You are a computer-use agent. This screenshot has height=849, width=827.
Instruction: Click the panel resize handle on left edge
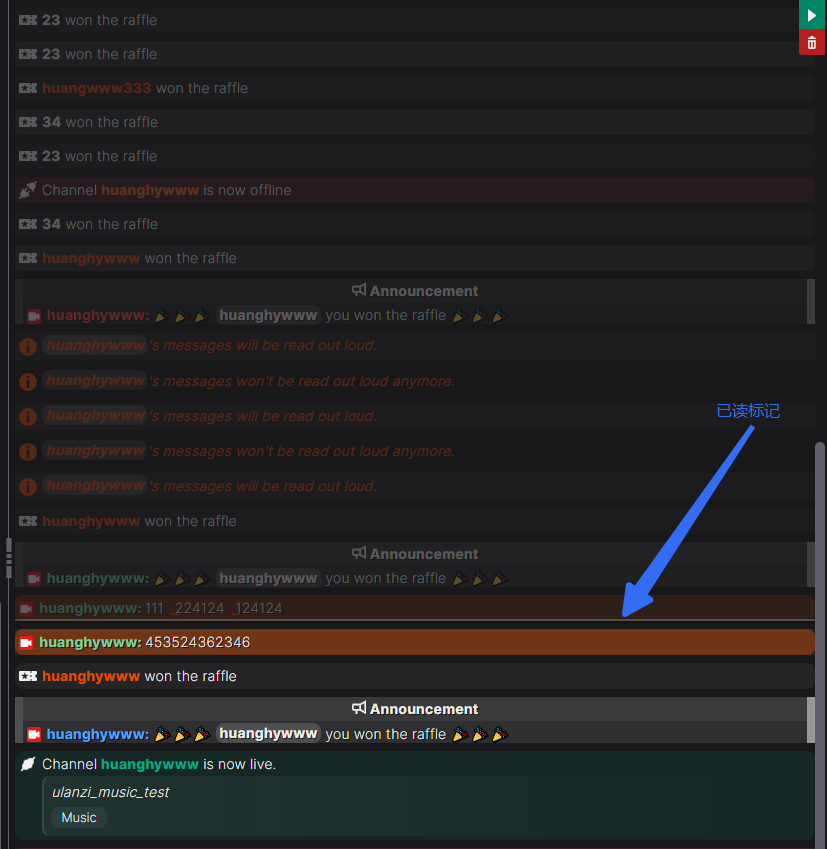point(8,555)
